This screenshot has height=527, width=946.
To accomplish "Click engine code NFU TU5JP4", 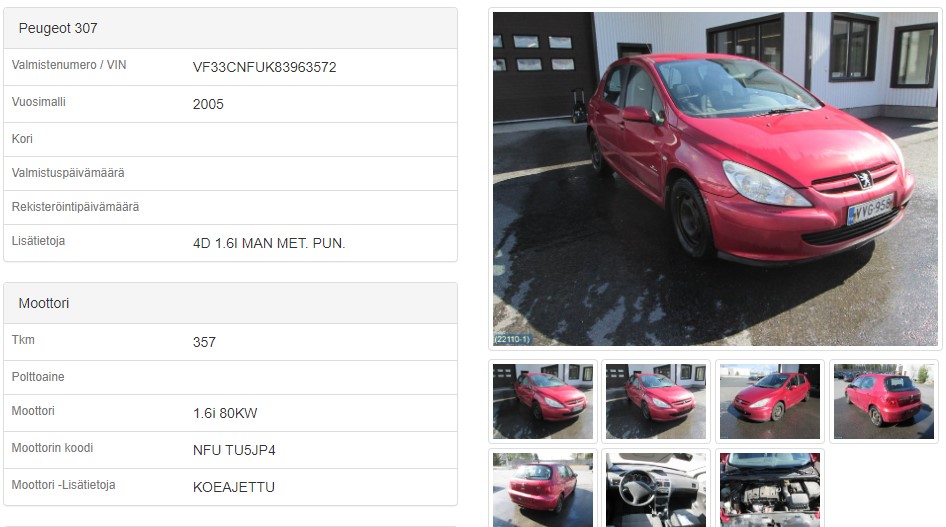I will tap(234, 450).
